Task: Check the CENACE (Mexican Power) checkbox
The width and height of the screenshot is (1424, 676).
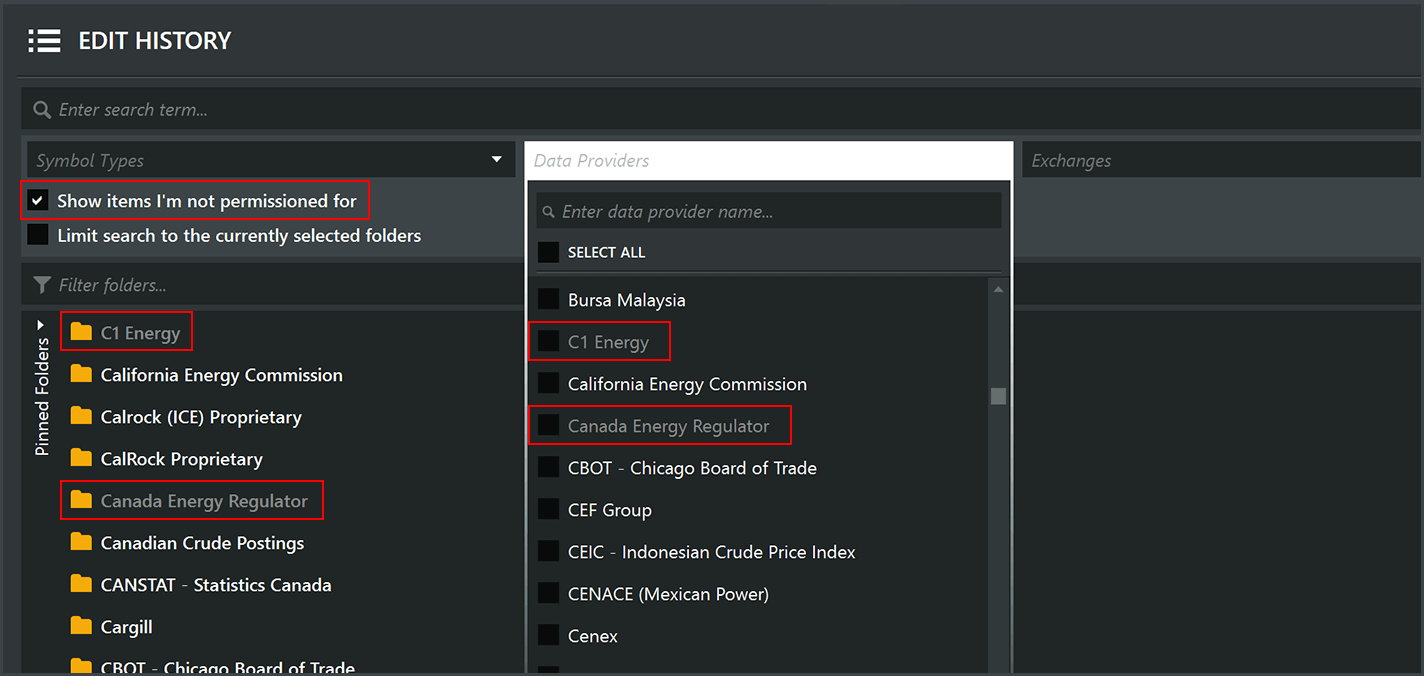Action: tap(548, 593)
